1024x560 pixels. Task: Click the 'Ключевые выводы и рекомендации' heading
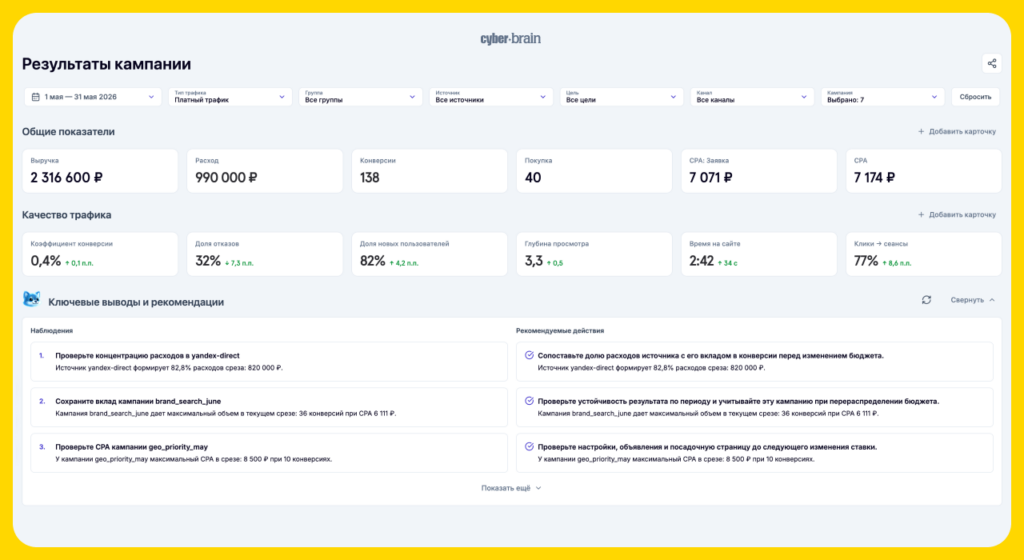tap(136, 302)
